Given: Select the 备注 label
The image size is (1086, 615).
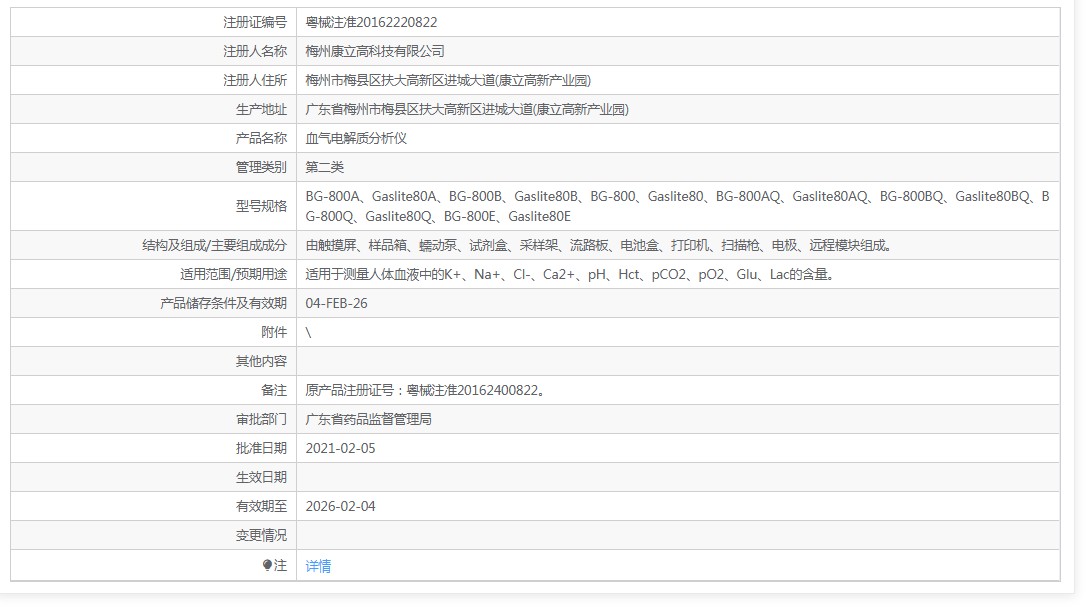Looking at the screenshot, I should coord(274,391).
